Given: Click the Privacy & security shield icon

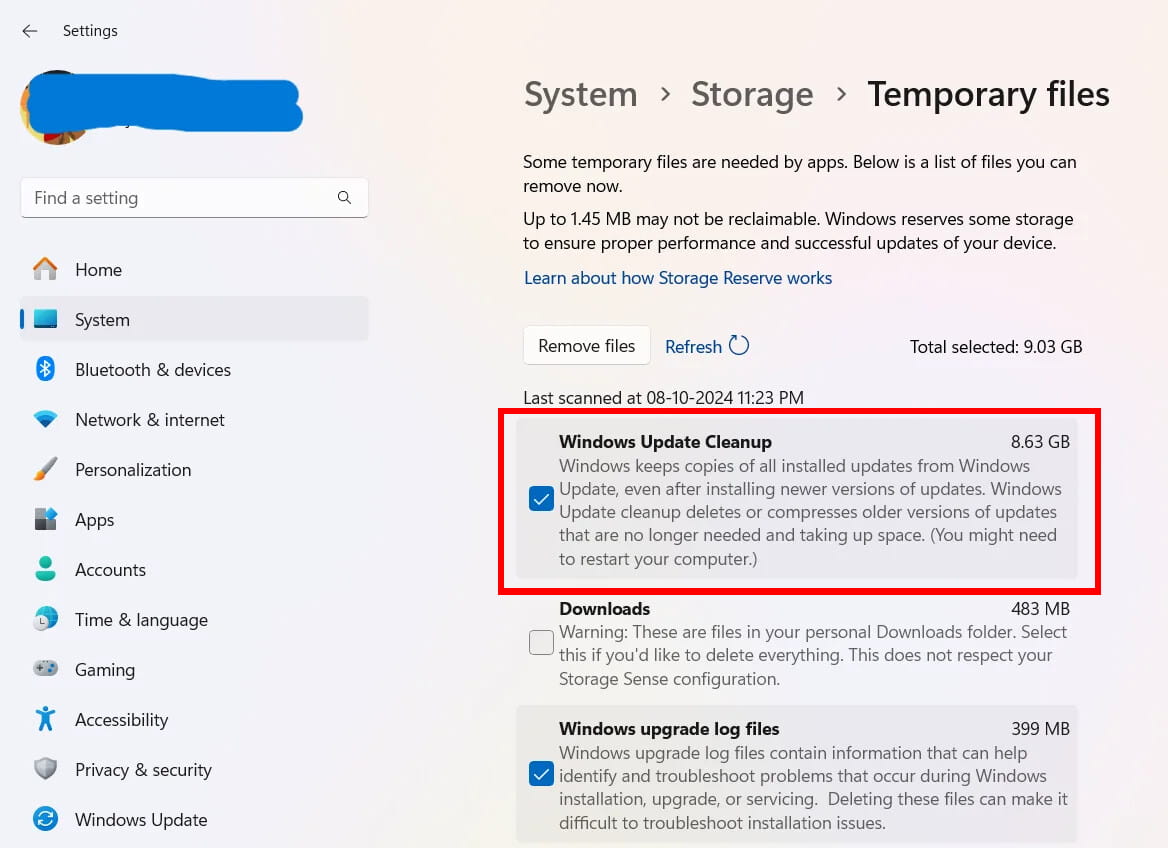Looking at the screenshot, I should (x=45, y=768).
